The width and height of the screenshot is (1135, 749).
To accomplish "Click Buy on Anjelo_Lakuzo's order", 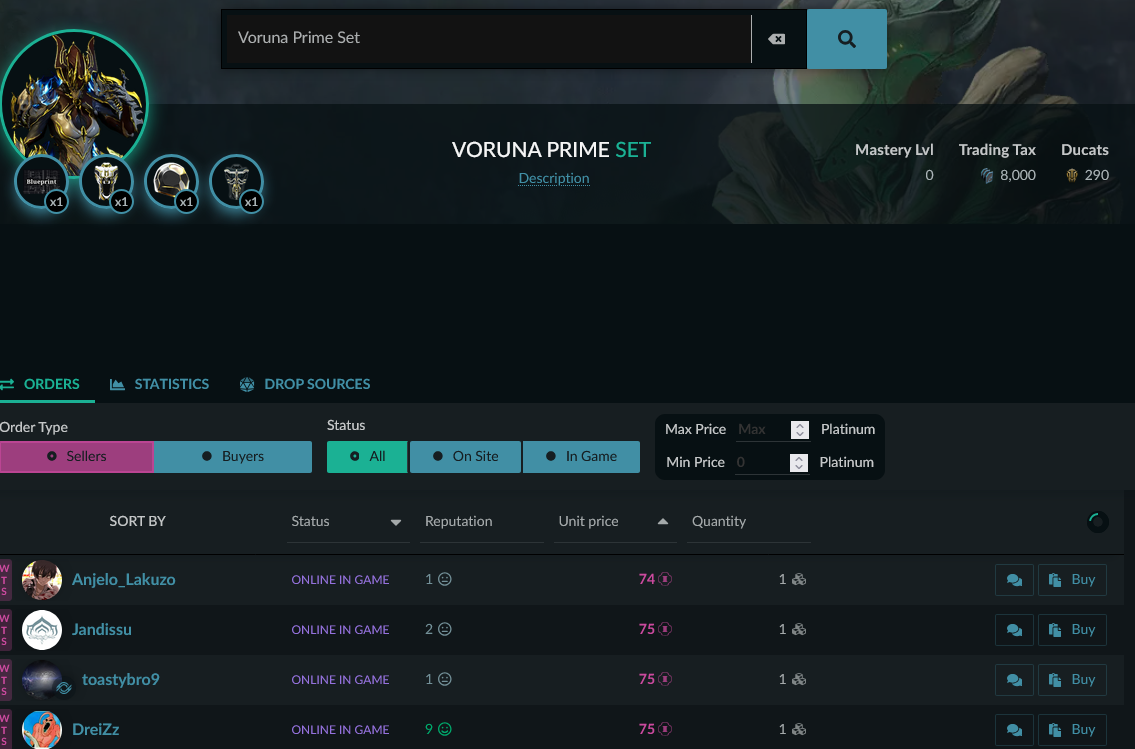I will click(x=1072, y=580).
